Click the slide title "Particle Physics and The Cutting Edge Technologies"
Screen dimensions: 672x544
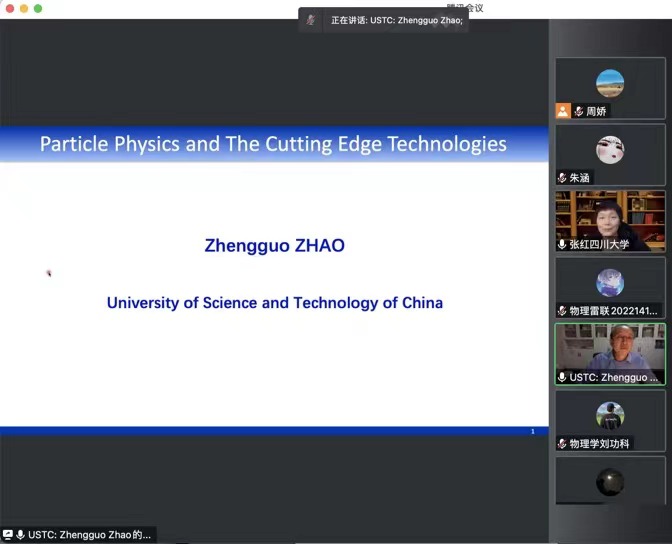pyautogui.click(x=273, y=144)
